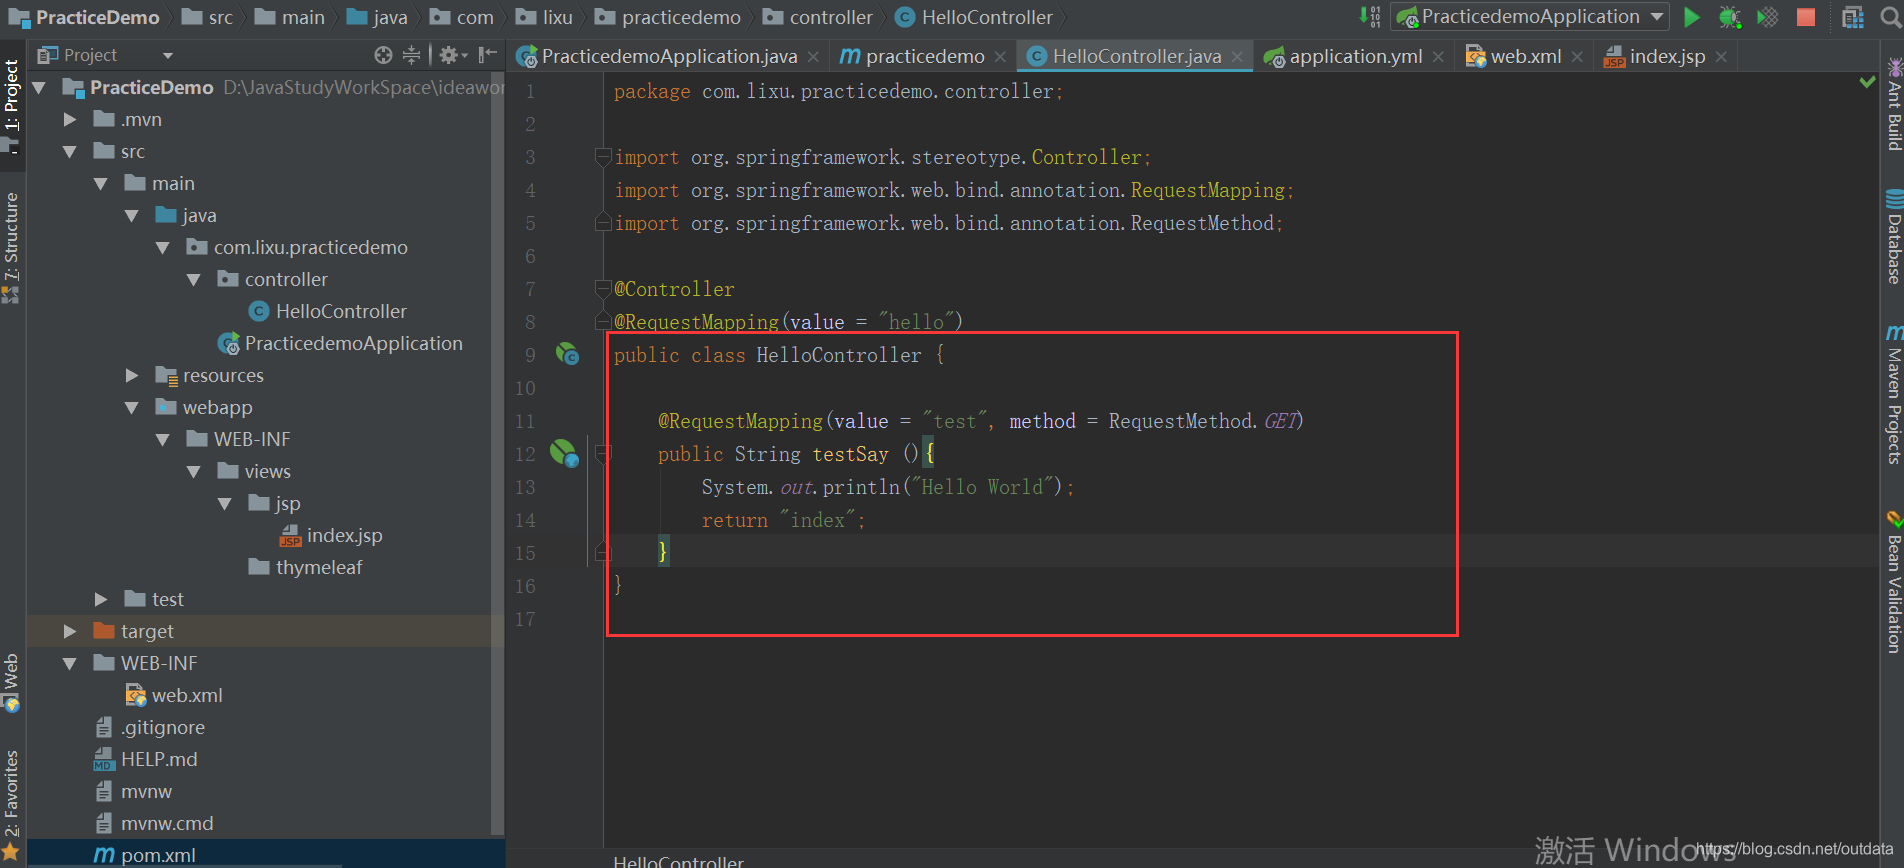The height and width of the screenshot is (868, 1904).
Task: Open the Maven Projects side panel
Action: coord(1893,394)
